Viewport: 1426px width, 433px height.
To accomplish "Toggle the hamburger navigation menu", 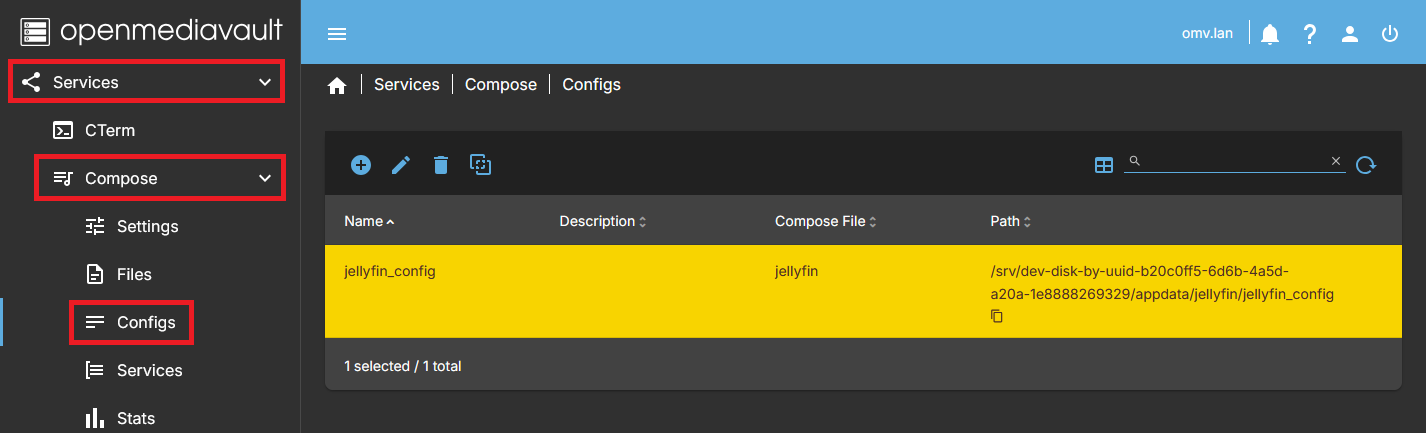I will tap(337, 34).
